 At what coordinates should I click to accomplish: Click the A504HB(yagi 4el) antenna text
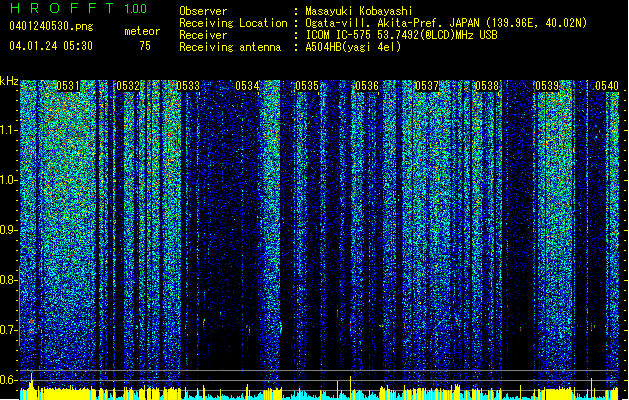pos(353,47)
